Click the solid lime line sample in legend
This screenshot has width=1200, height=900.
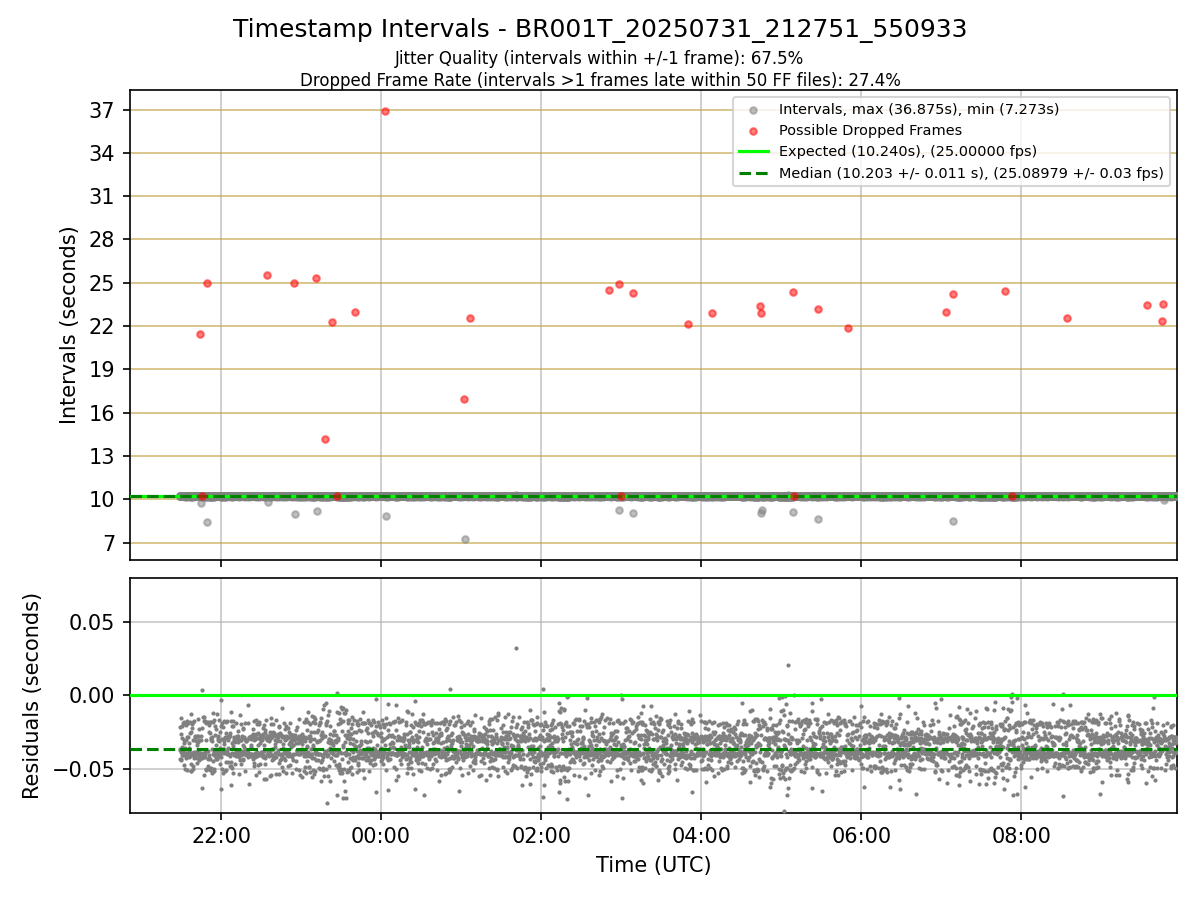[x=754, y=152]
